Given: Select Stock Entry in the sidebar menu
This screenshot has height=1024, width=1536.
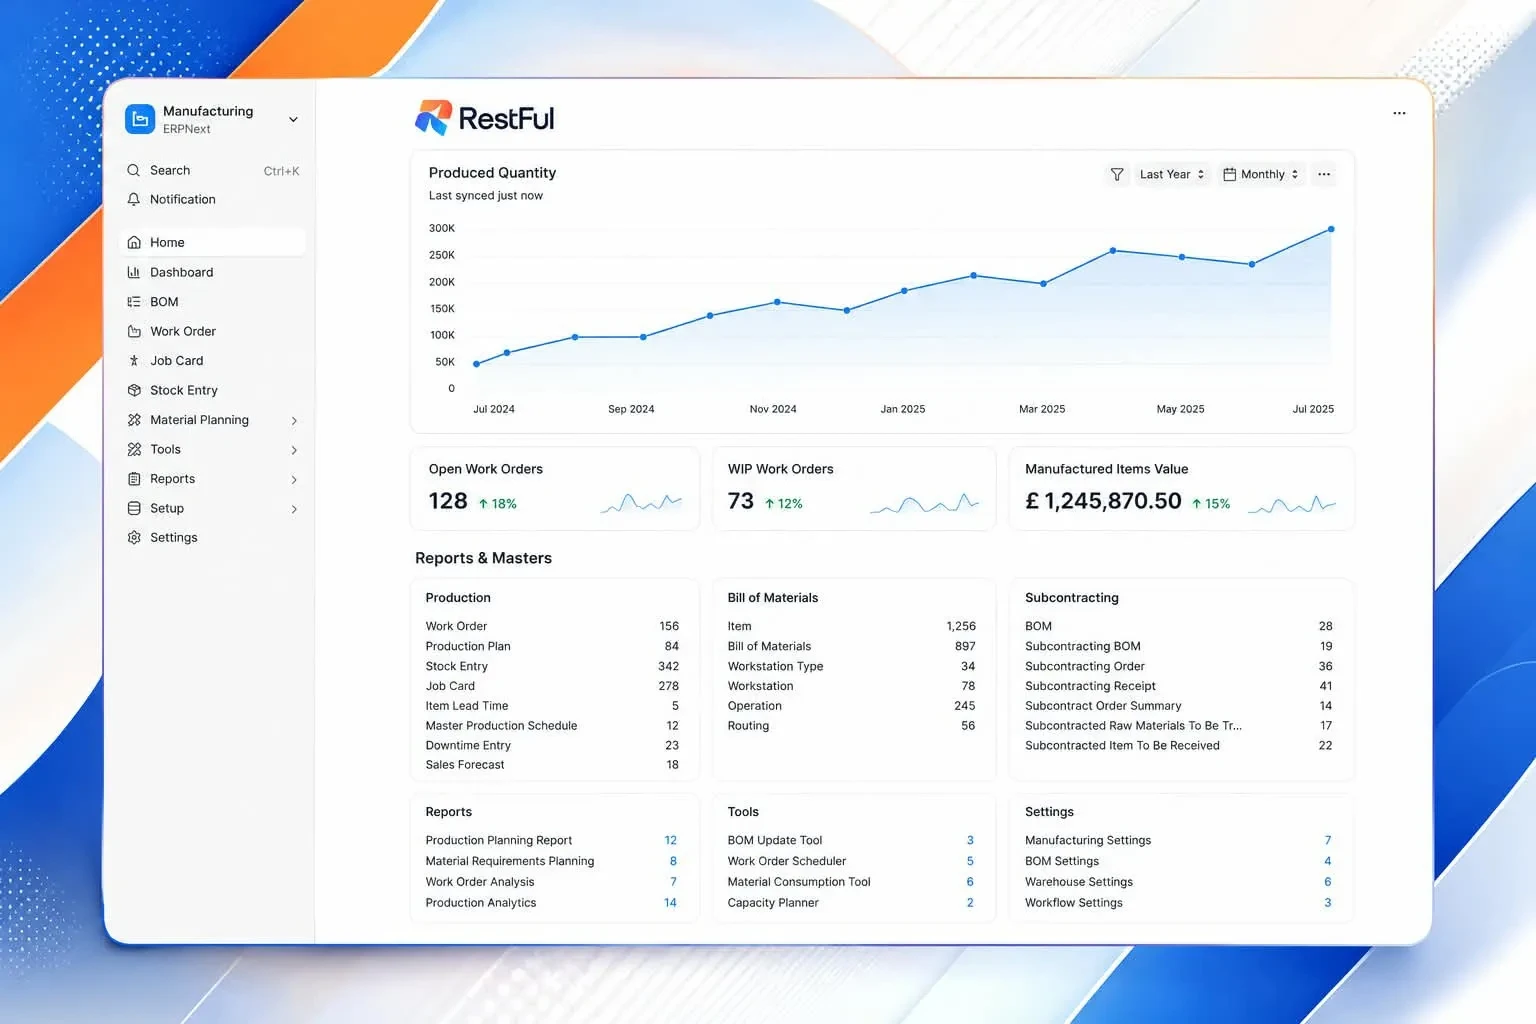Looking at the screenshot, I should click(212, 390).
